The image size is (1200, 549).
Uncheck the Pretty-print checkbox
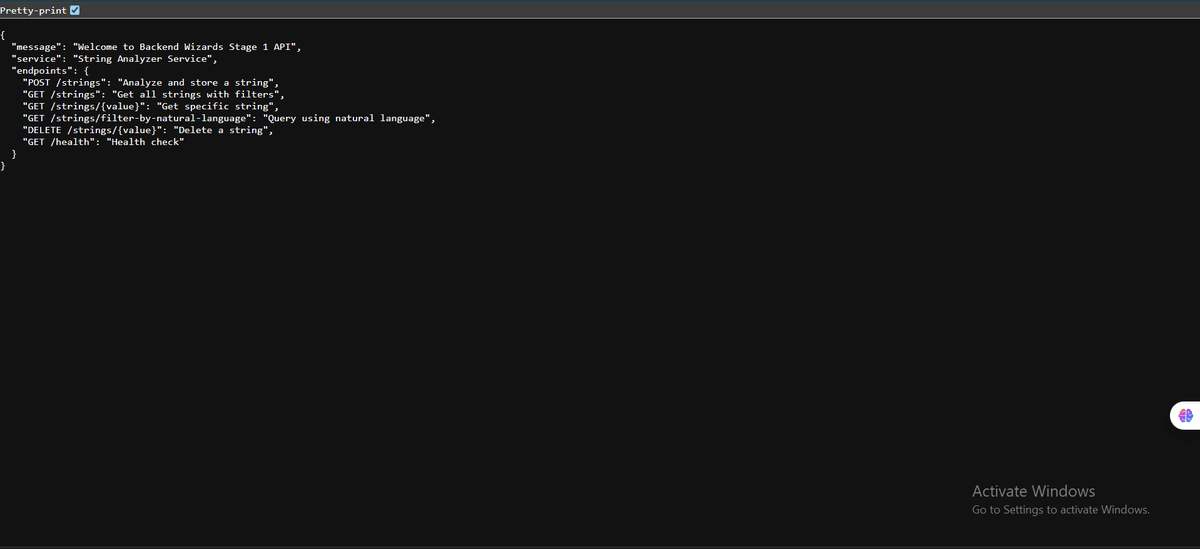coord(75,10)
